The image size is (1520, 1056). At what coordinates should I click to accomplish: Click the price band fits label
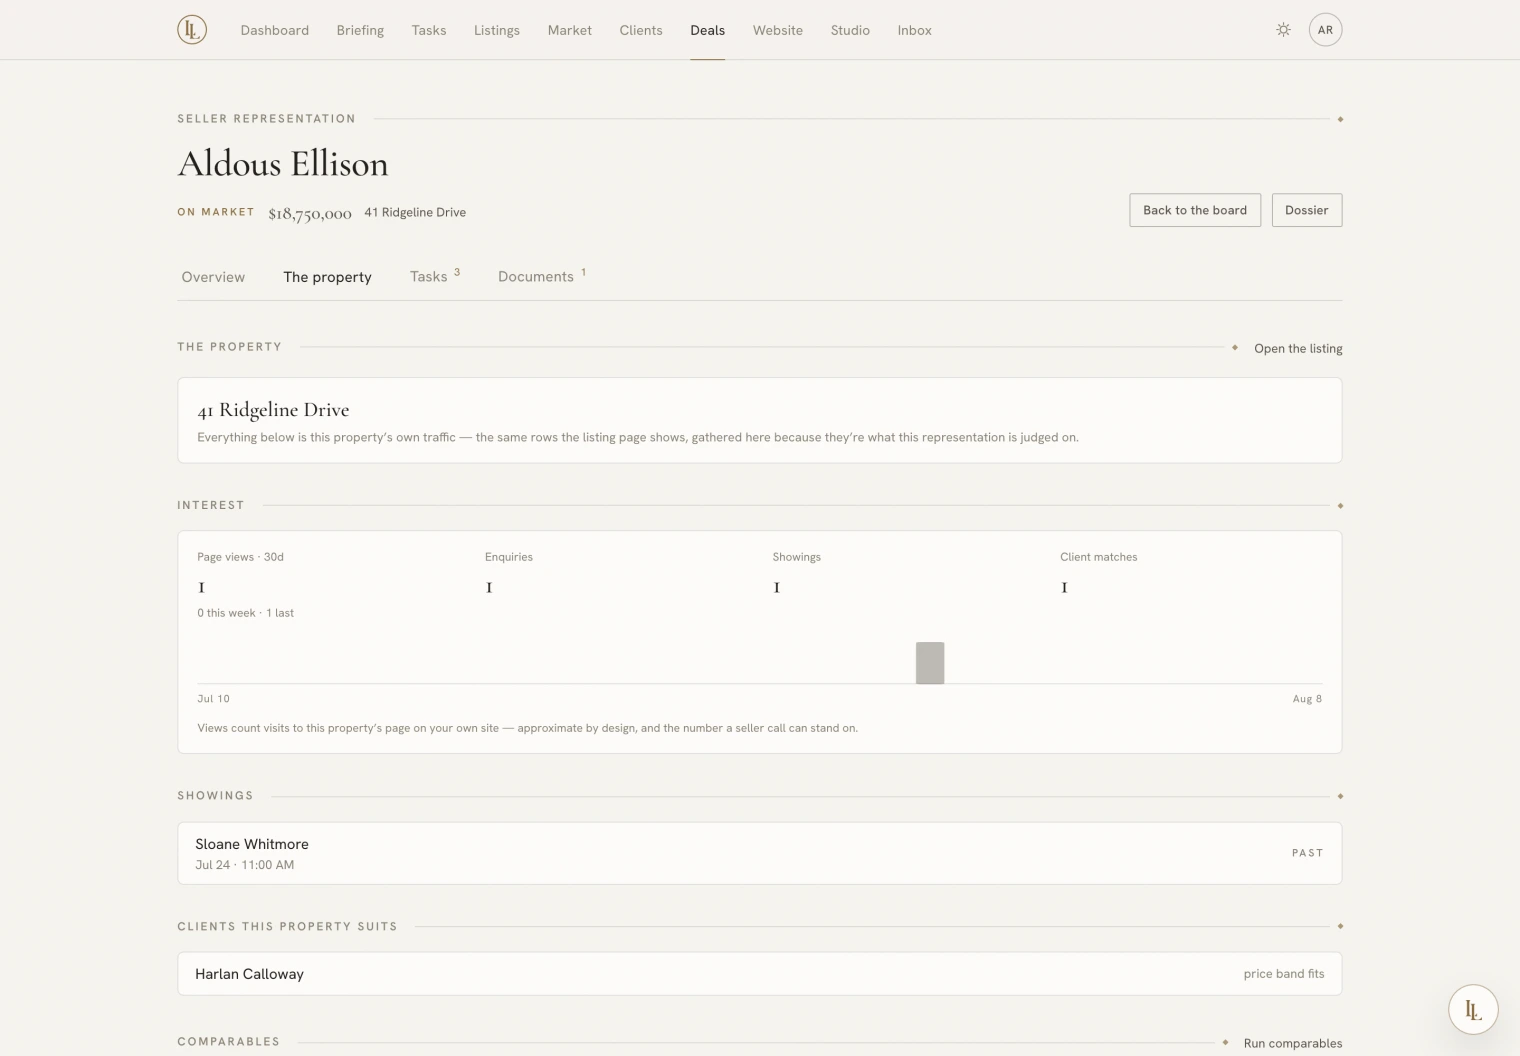click(x=1283, y=973)
